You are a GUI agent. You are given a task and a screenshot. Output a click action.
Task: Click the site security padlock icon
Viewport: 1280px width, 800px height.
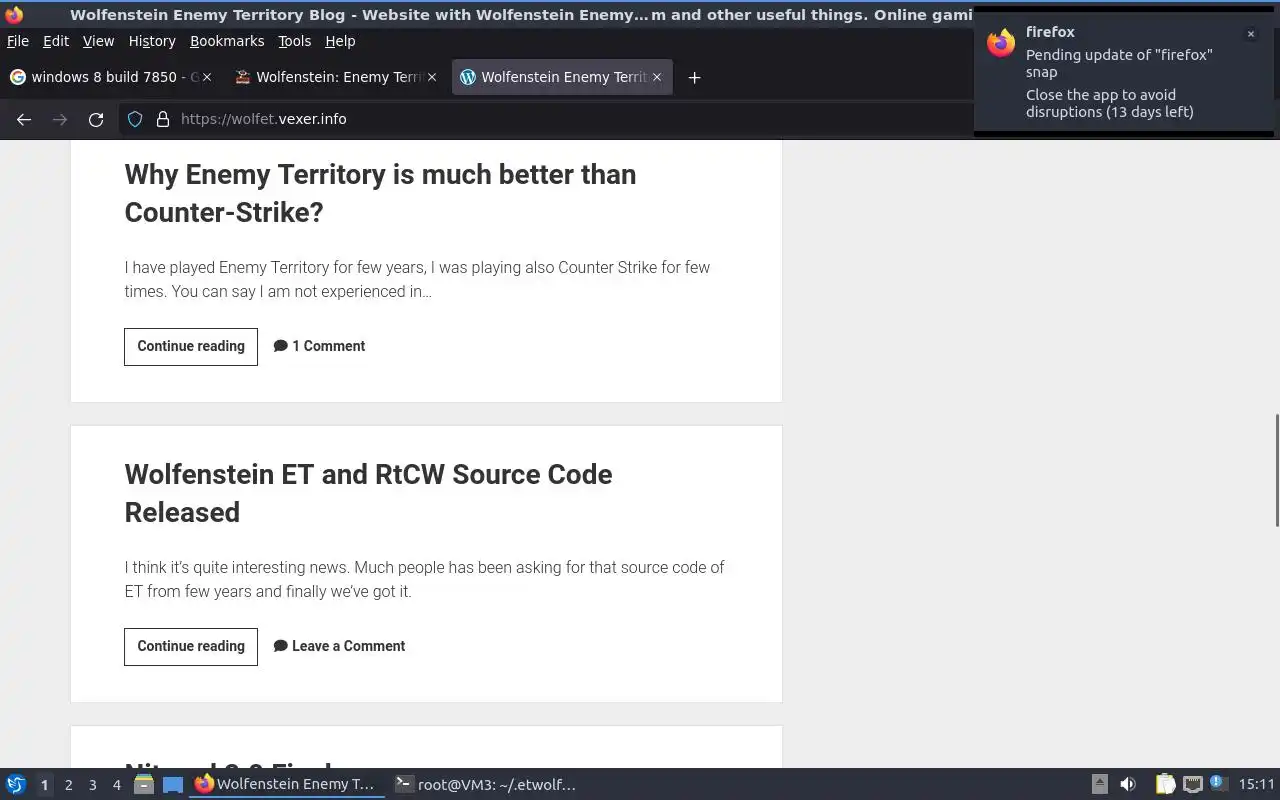click(x=163, y=119)
